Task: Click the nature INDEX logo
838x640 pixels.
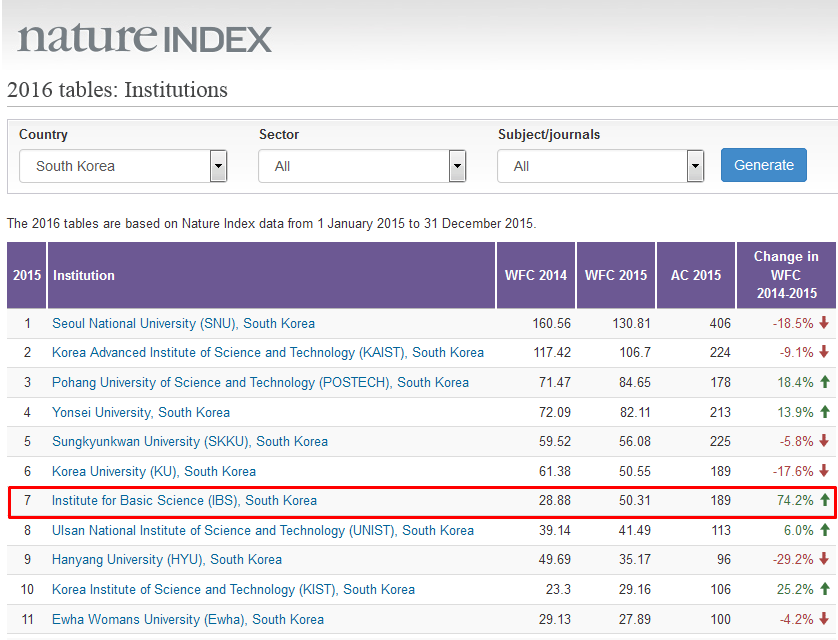Action: (x=144, y=37)
